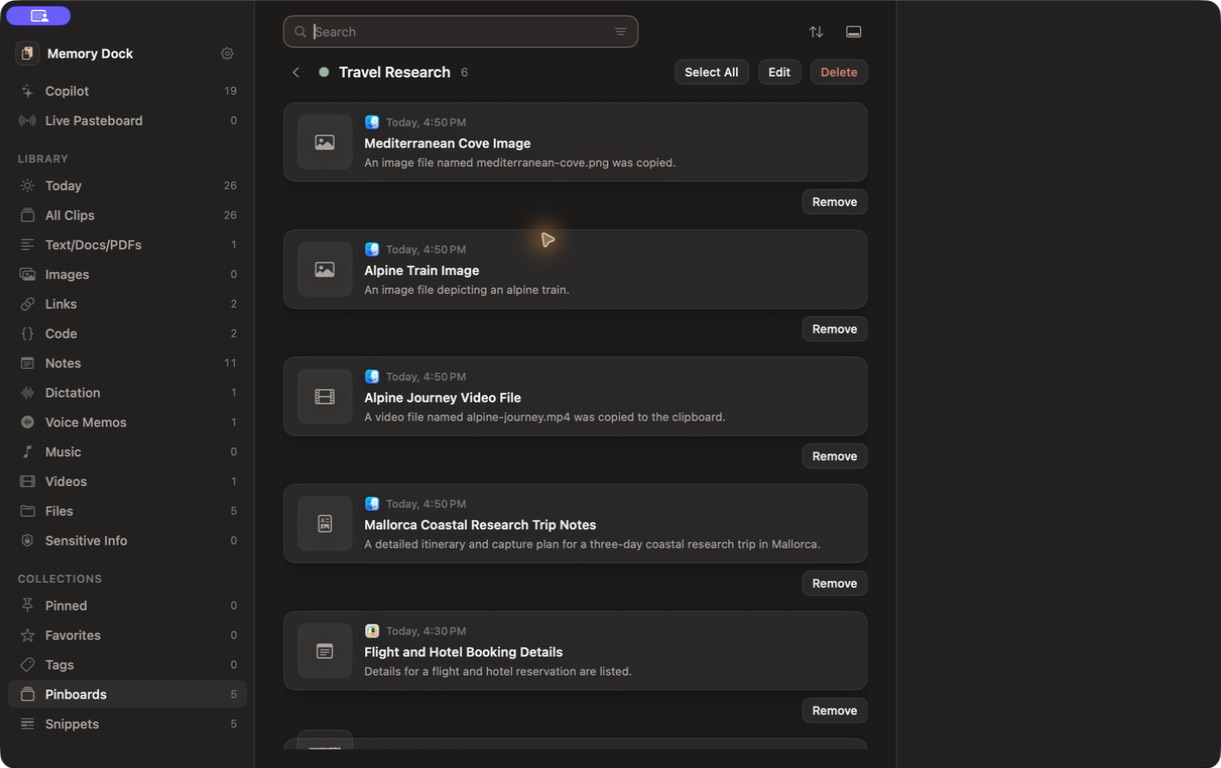Open Memory Dock settings gear
Screen dimensions: 1221x768
227,54
